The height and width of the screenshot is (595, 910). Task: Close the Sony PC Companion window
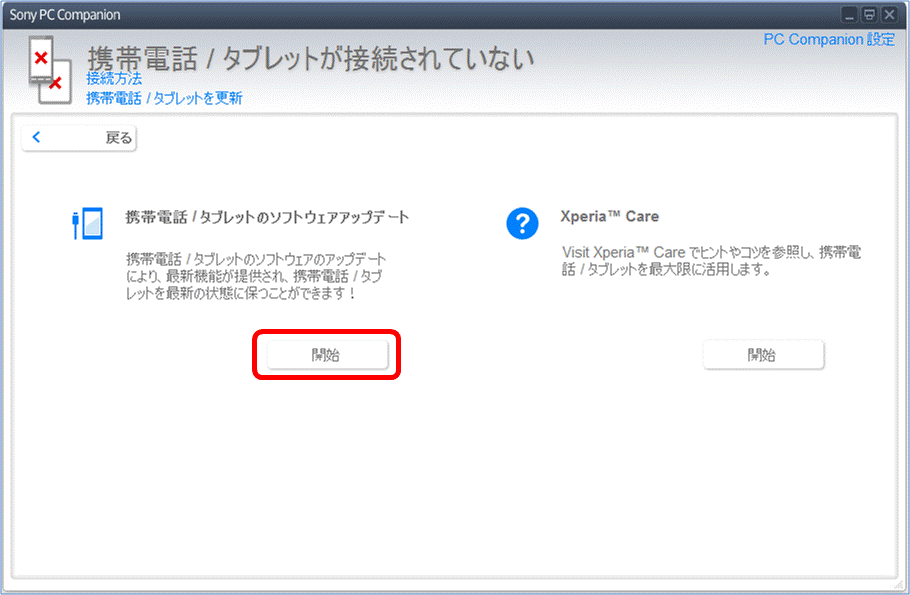(x=889, y=15)
